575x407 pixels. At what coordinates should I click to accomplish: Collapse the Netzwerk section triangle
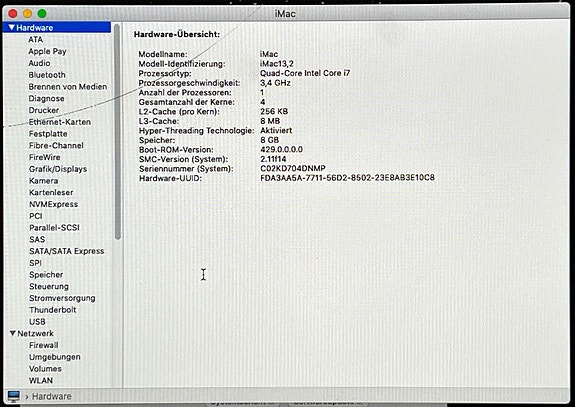(x=13, y=333)
